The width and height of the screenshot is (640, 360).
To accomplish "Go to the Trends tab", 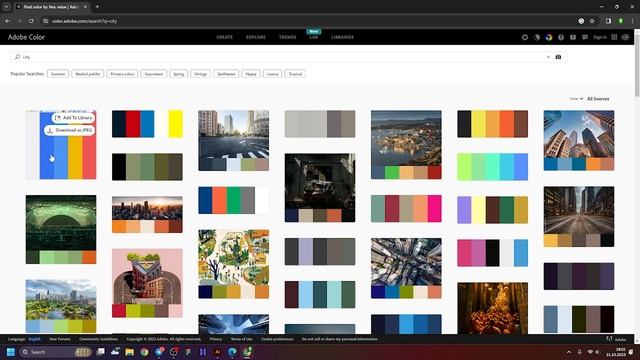I will tap(287, 37).
